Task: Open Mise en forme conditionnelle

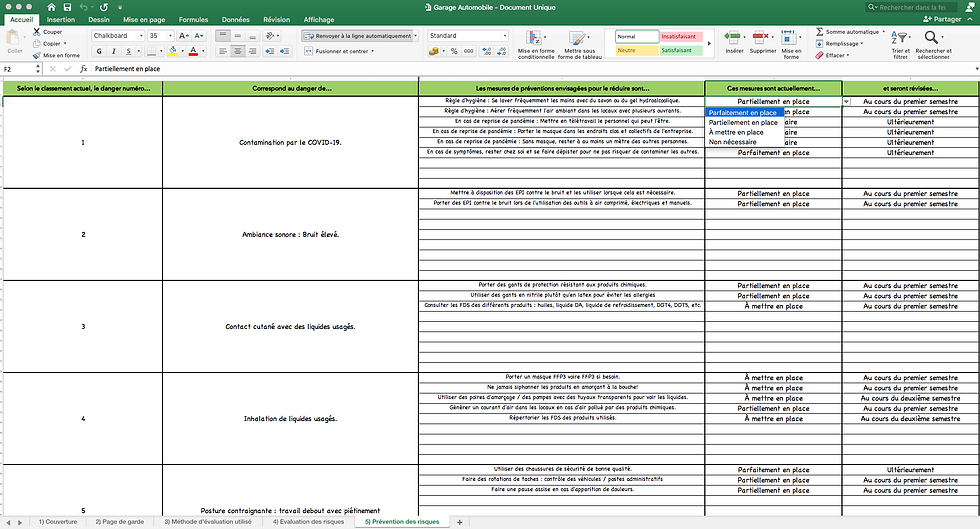Action: [x=536, y=44]
